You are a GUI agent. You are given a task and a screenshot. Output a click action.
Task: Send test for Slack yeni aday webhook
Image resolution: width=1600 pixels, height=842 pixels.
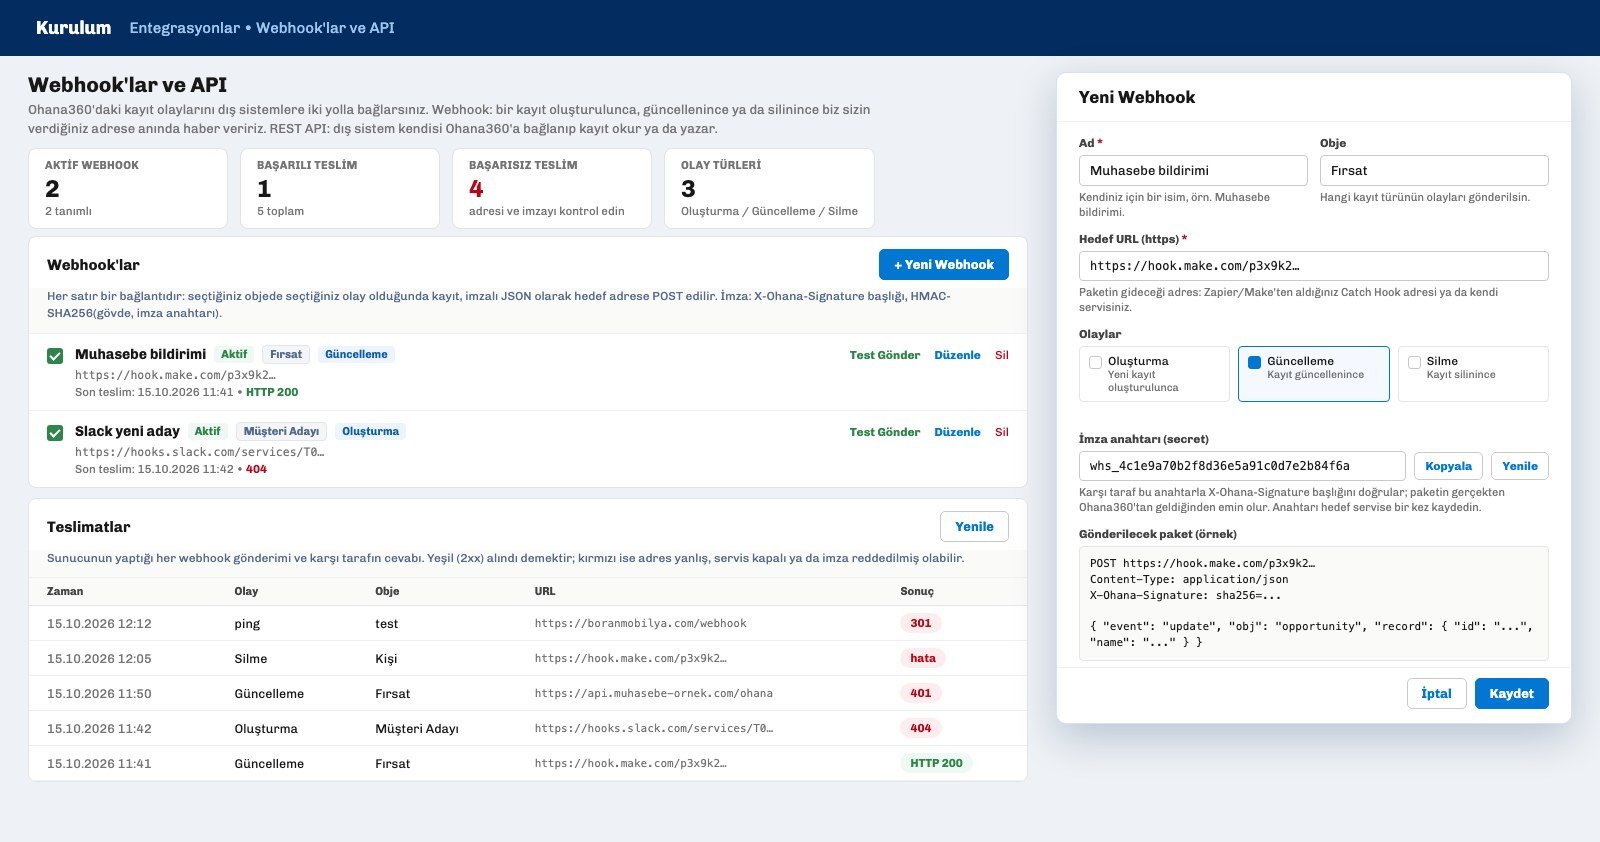pyautogui.click(x=884, y=432)
